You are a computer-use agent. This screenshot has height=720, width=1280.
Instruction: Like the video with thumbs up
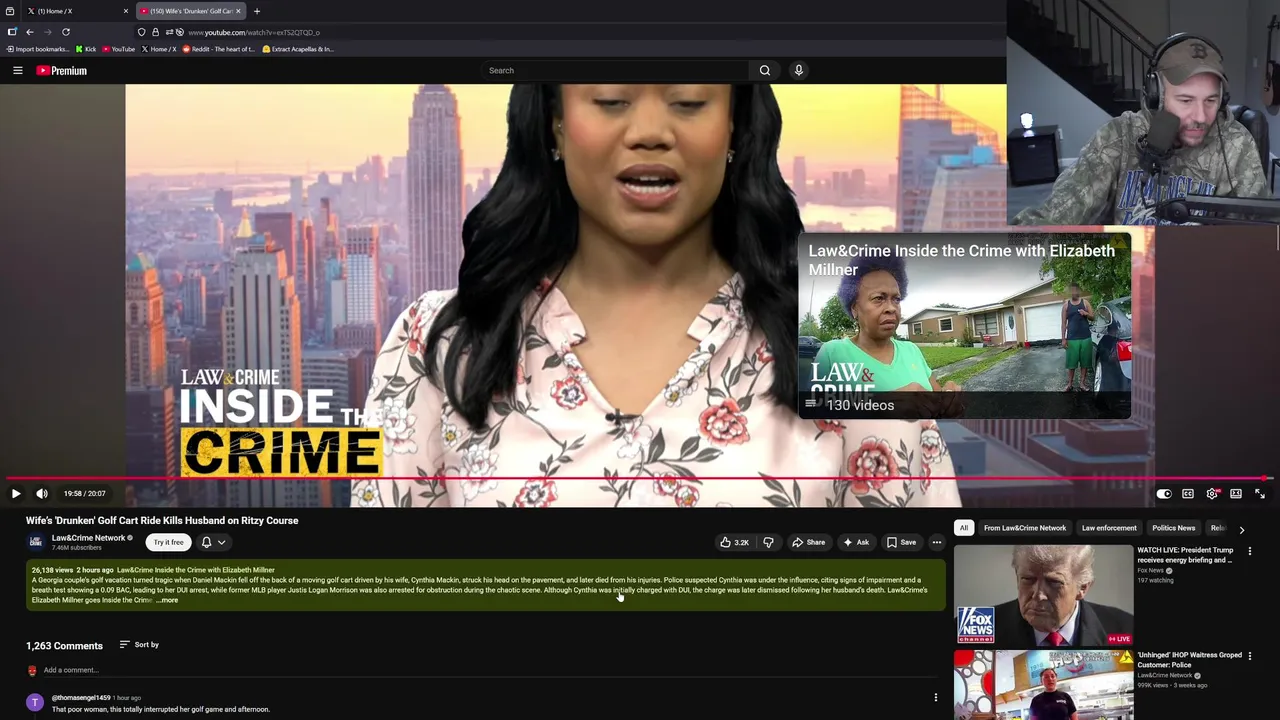(x=734, y=542)
